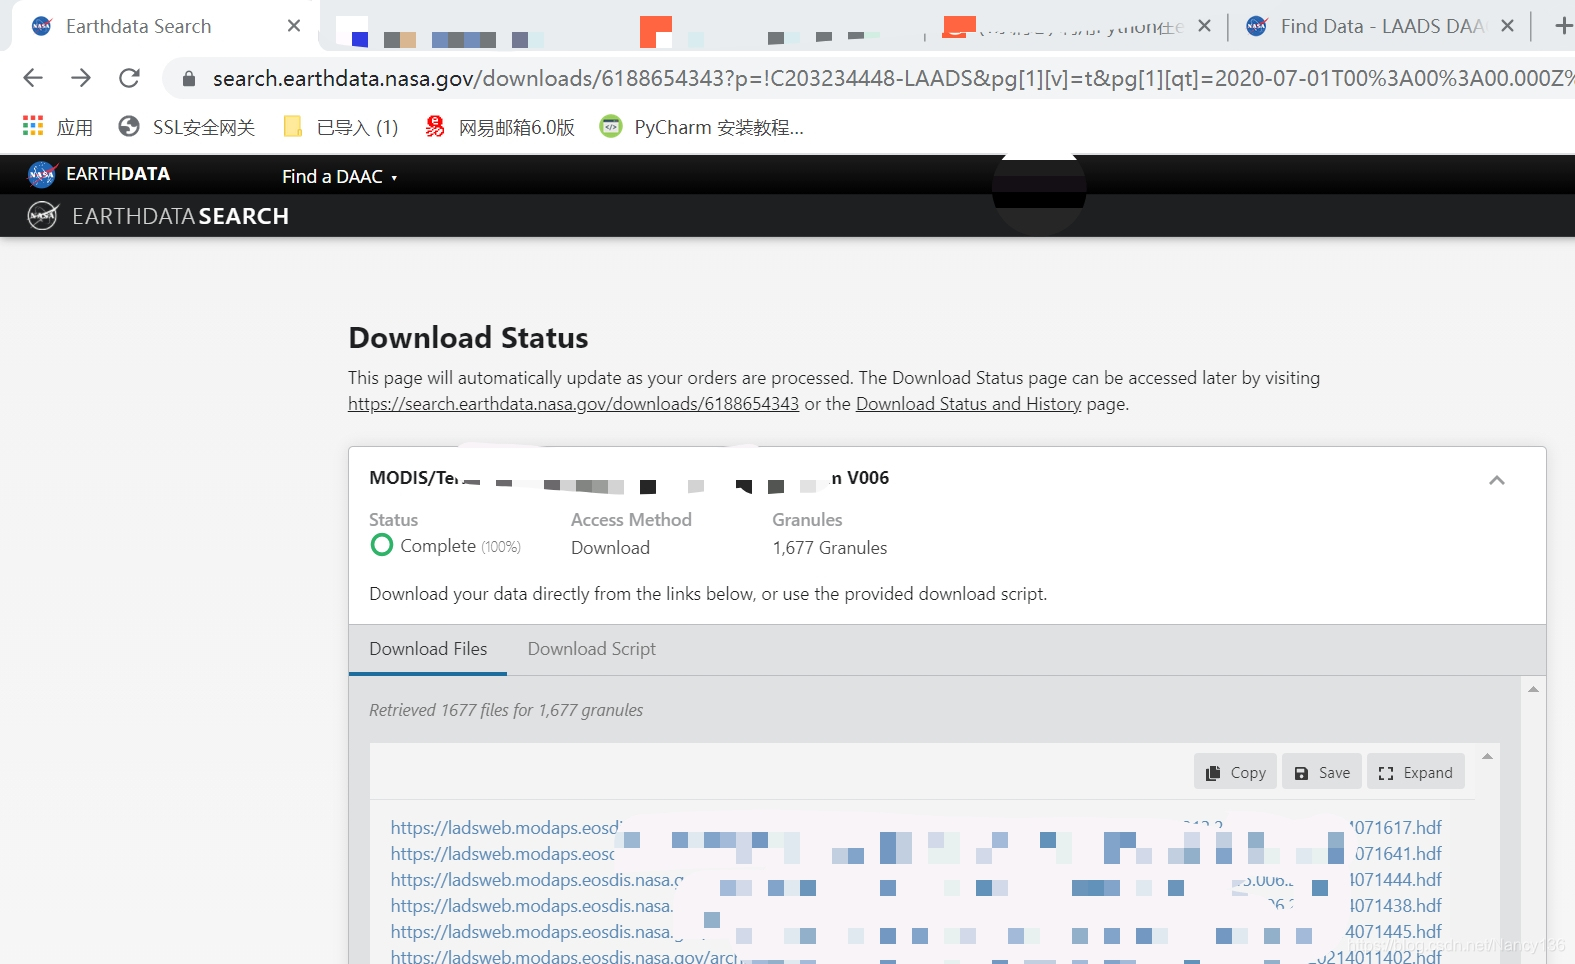Open the PyCharm 安装教程 bookmark
Screen dimensions: 1575x964
point(702,127)
